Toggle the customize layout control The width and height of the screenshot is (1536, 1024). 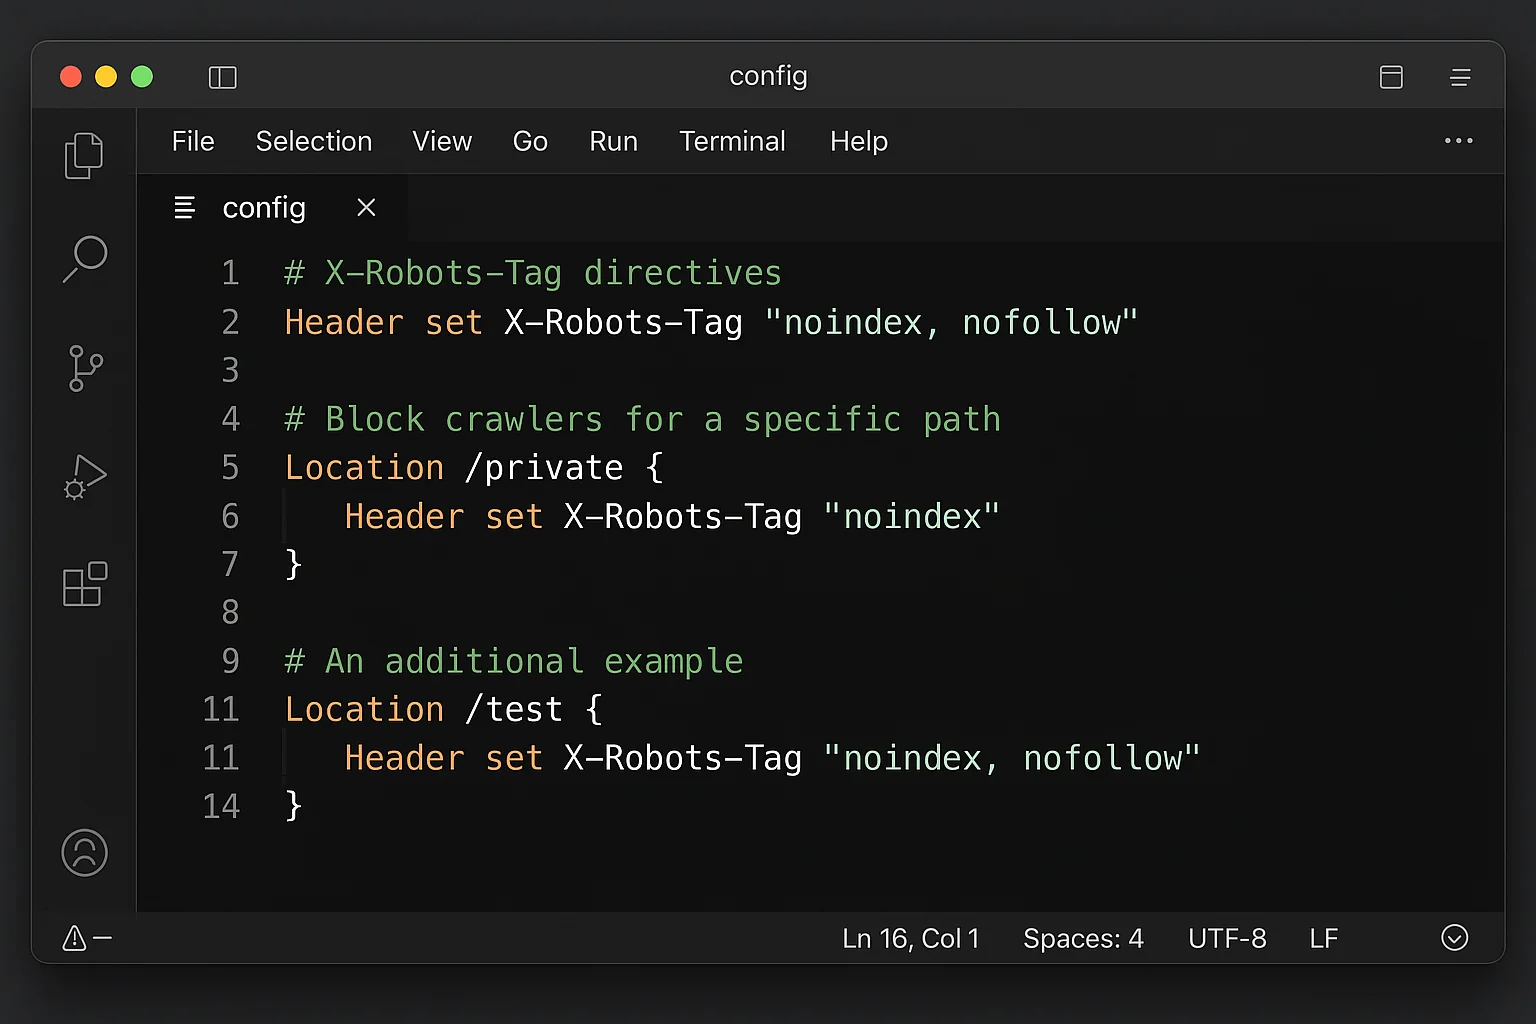tap(1460, 77)
